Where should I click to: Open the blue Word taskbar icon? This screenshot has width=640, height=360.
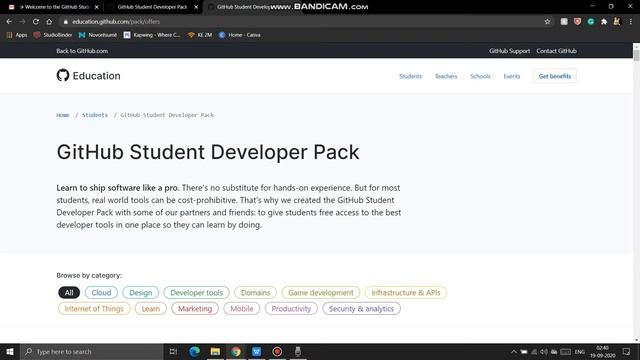(x=256, y=351)
